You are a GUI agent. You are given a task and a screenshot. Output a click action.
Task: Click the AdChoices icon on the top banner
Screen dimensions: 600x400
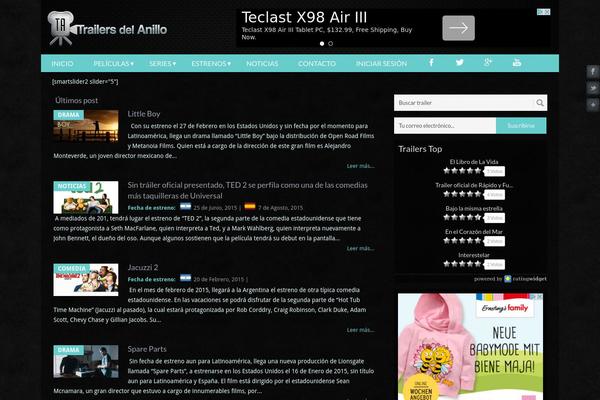click(x=543, y=12)
